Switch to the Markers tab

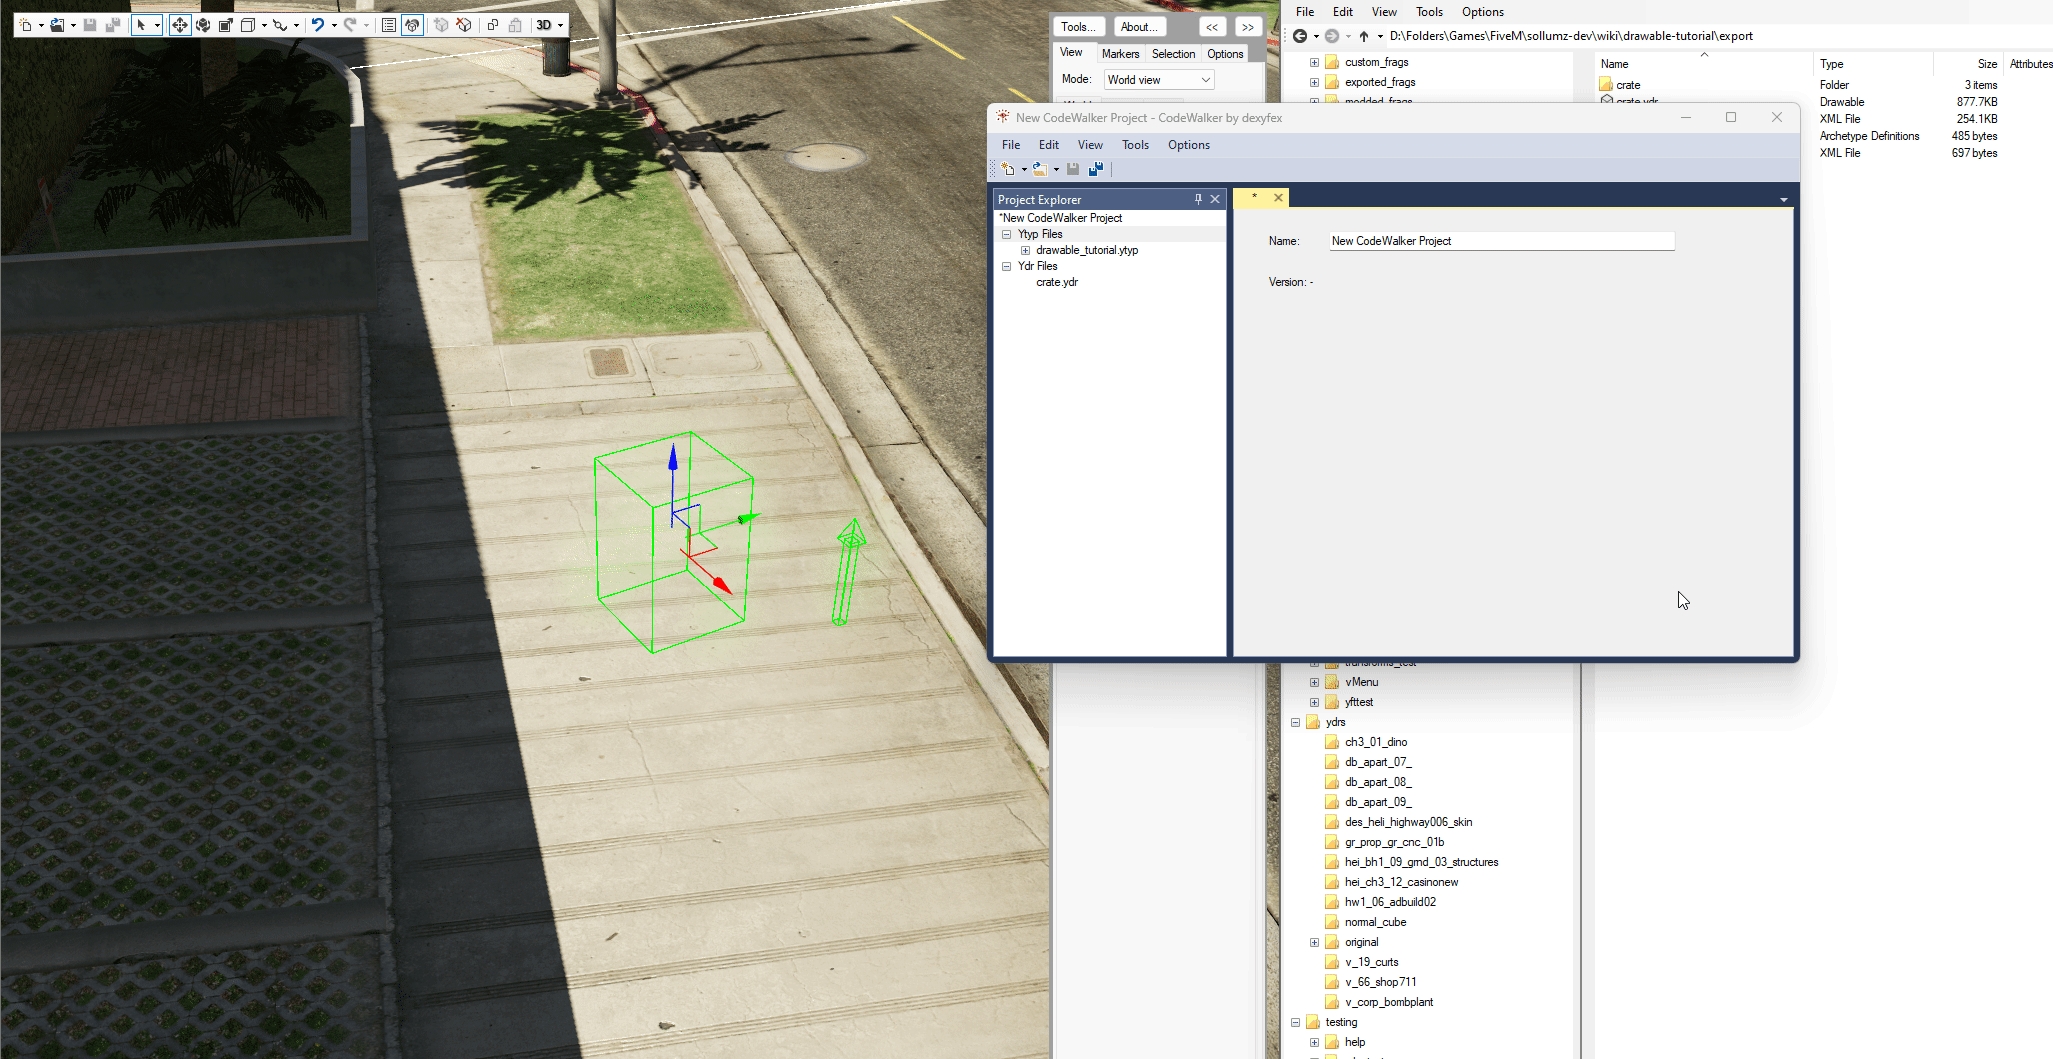pyautogui.click(x=1120, y=54)
